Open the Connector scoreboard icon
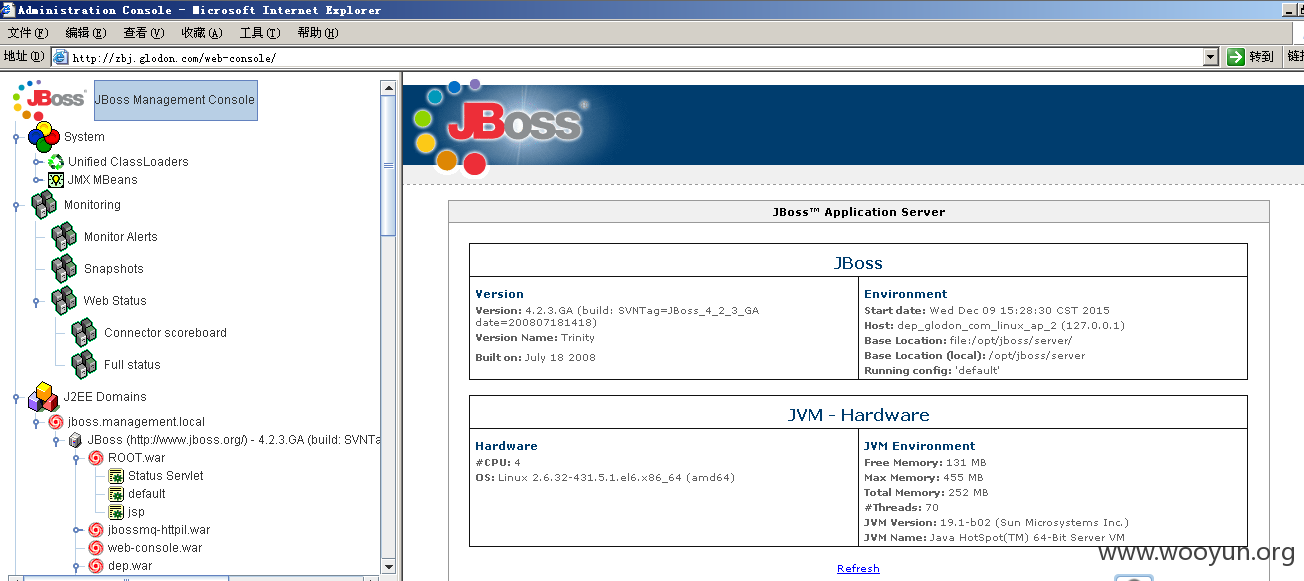 84,333
